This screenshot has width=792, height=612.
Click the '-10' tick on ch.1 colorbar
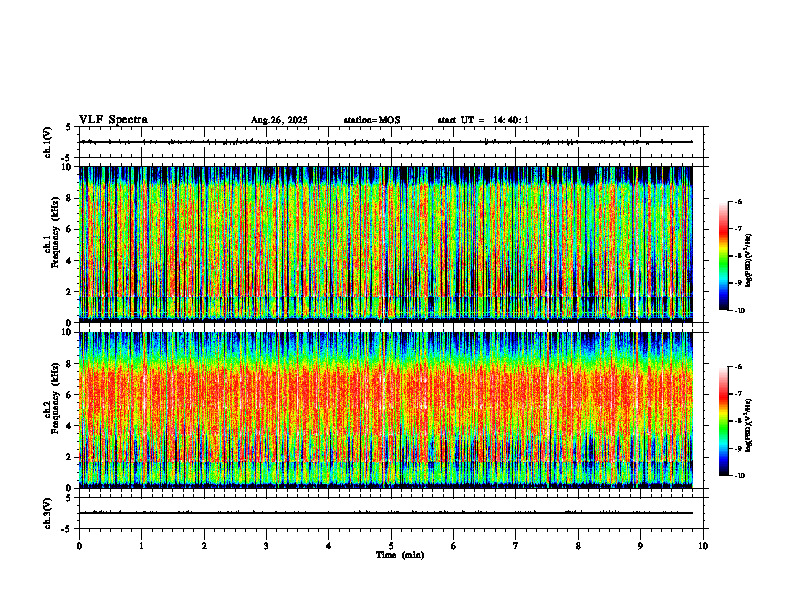740,311
